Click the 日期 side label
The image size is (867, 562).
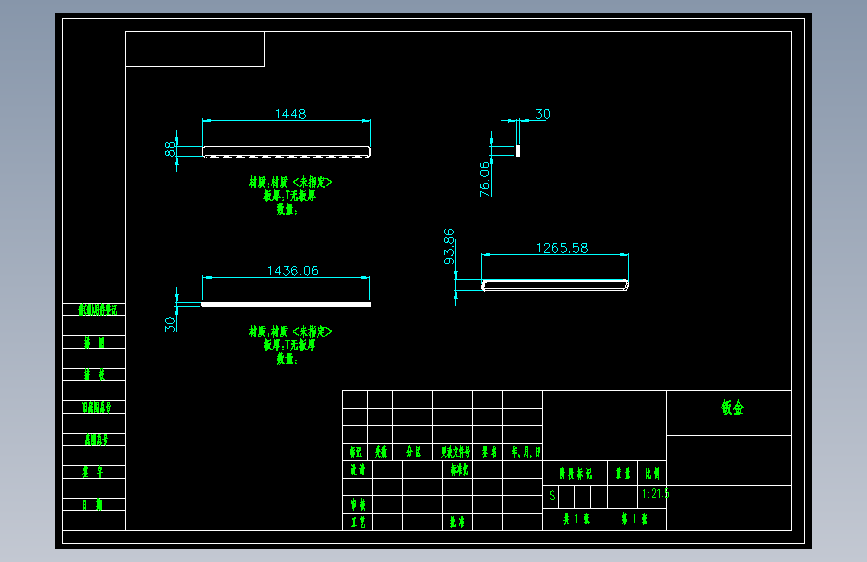pos(92,504)
